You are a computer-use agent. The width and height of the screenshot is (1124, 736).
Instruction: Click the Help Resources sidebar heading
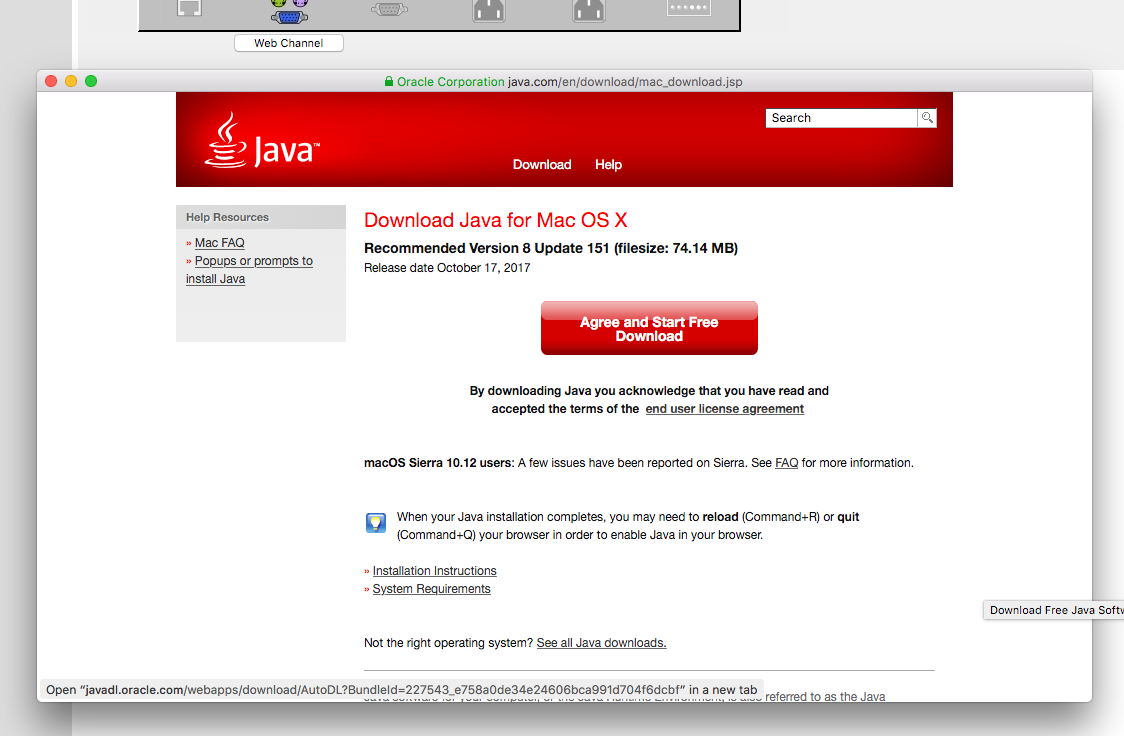[227, 217]
